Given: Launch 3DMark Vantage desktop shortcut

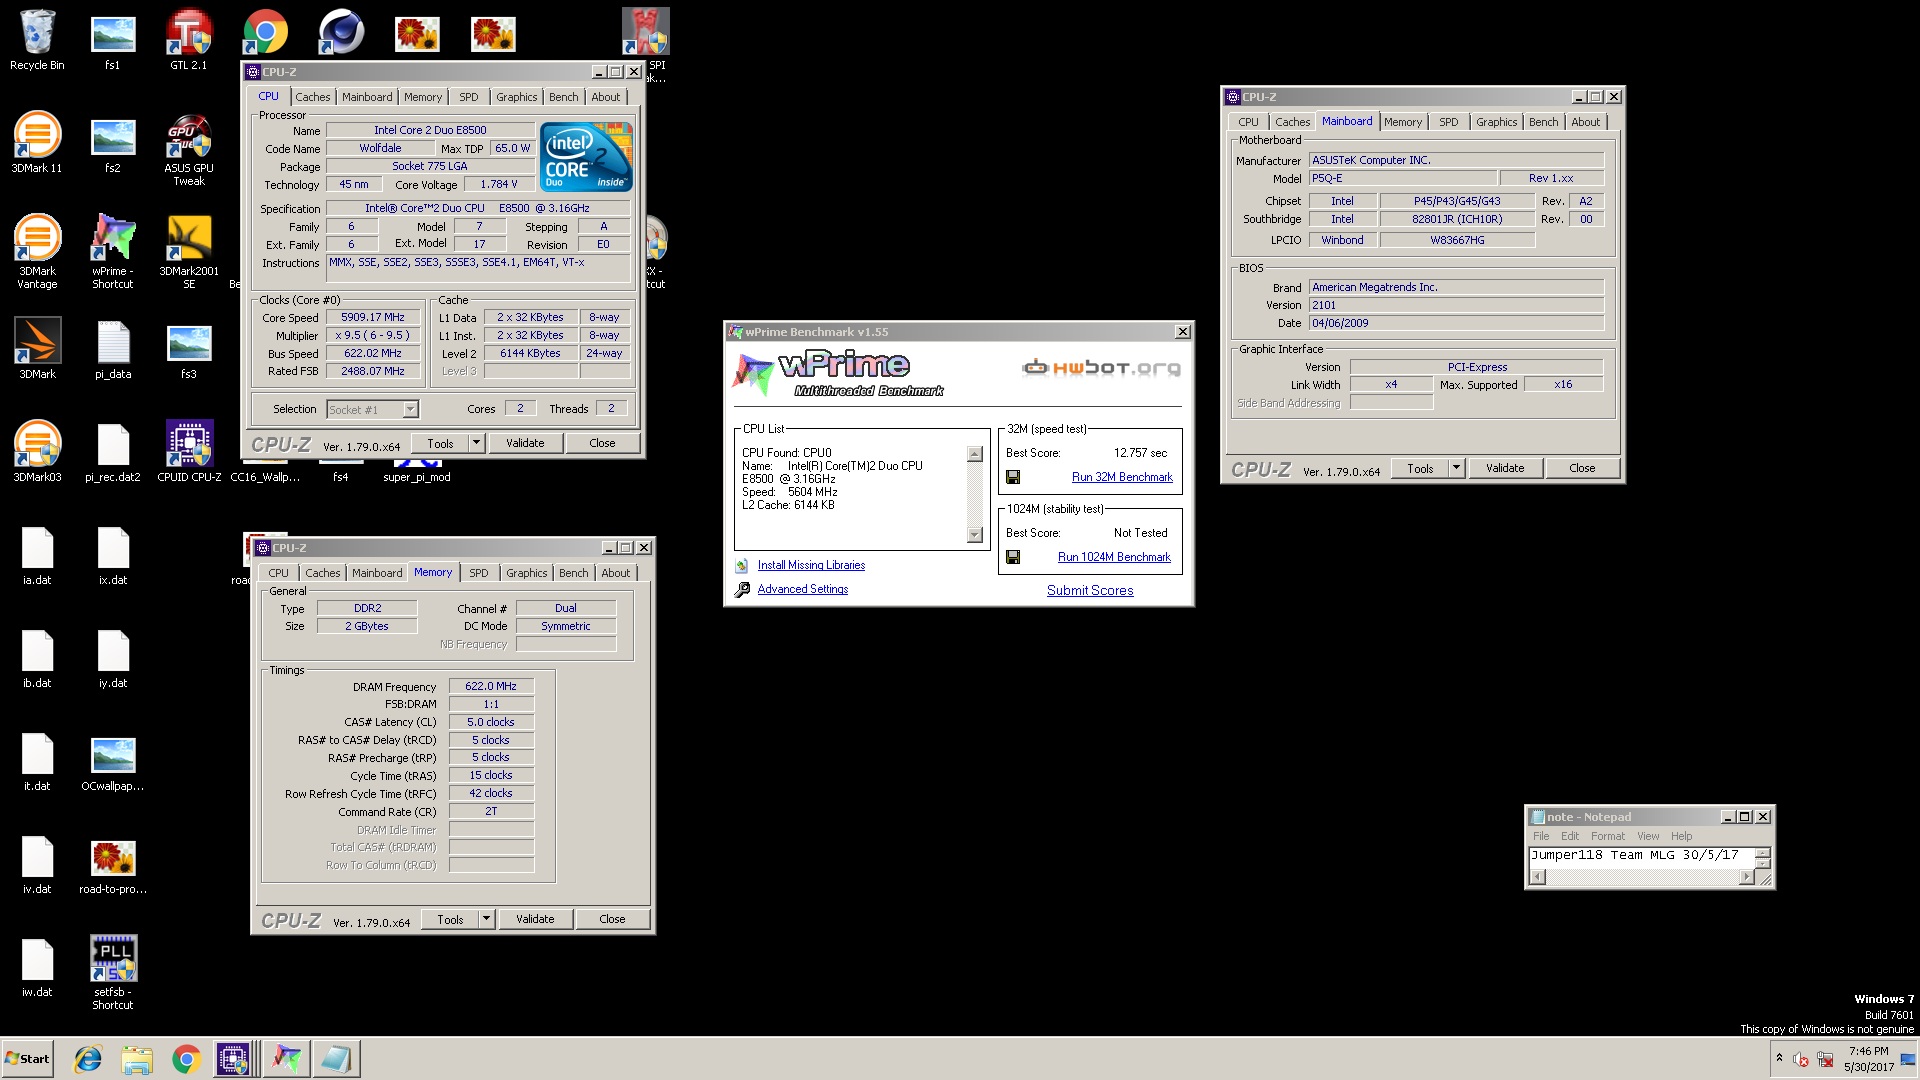Looking at the screenshot, I should pos(37,252).
